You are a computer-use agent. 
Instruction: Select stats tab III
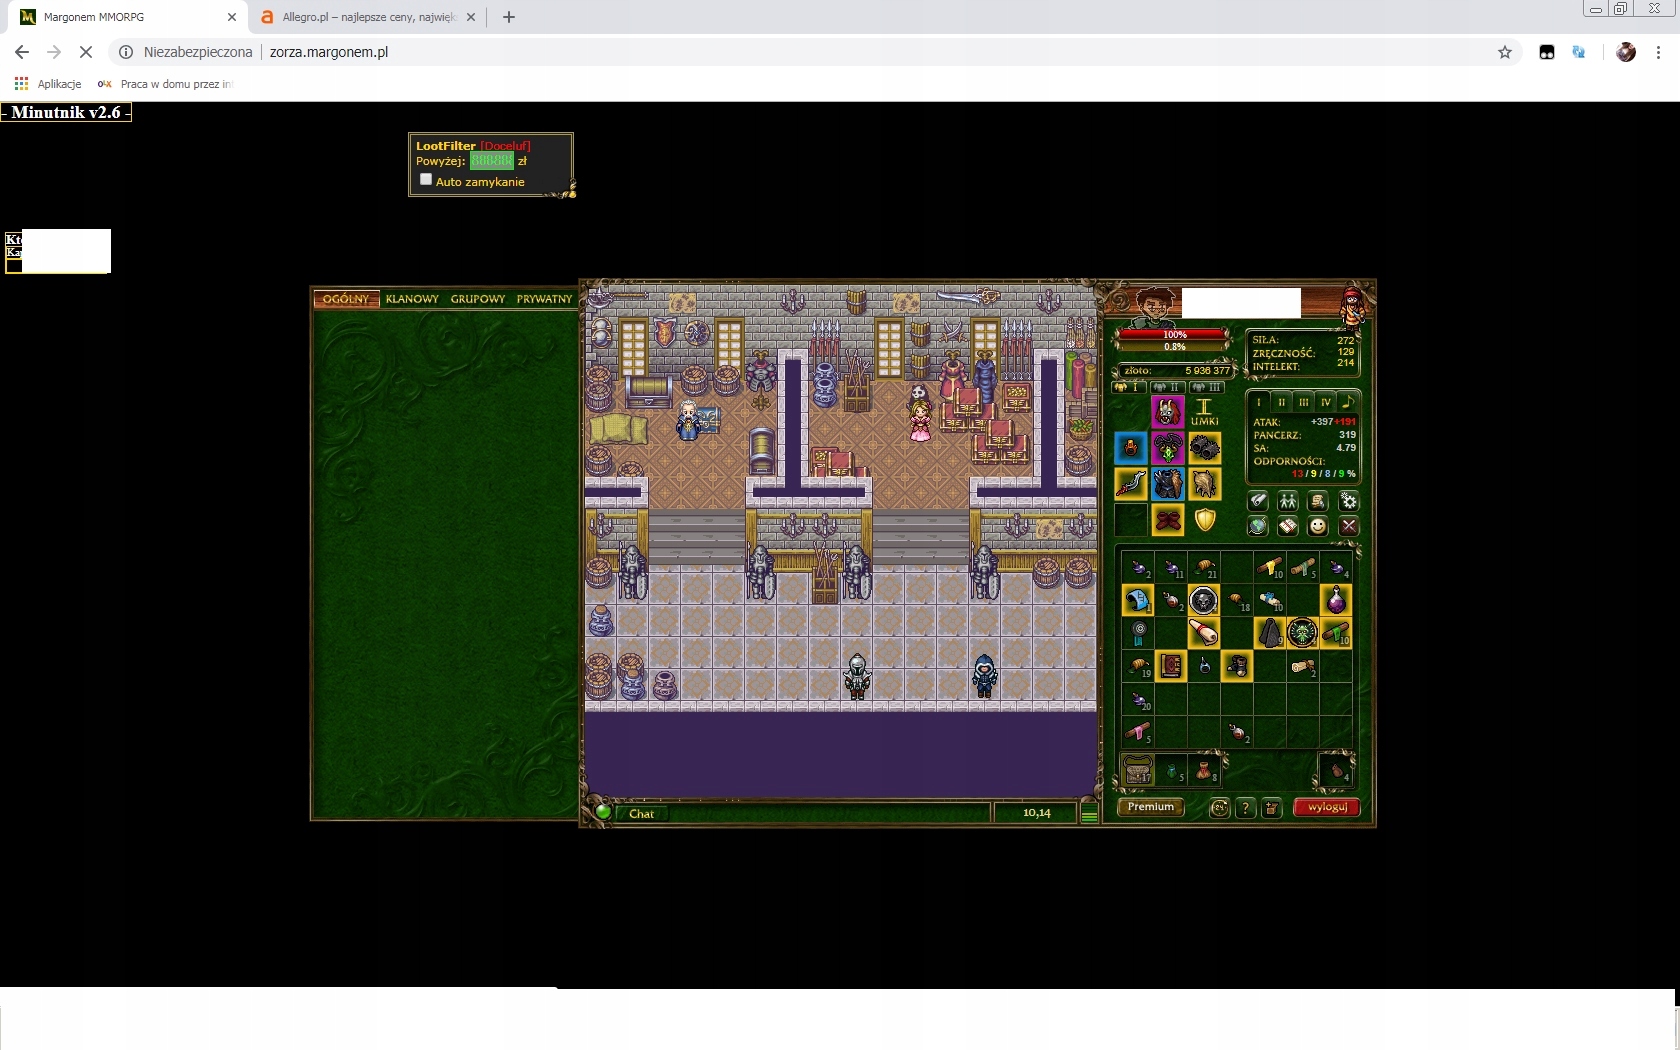(1303, 402)
